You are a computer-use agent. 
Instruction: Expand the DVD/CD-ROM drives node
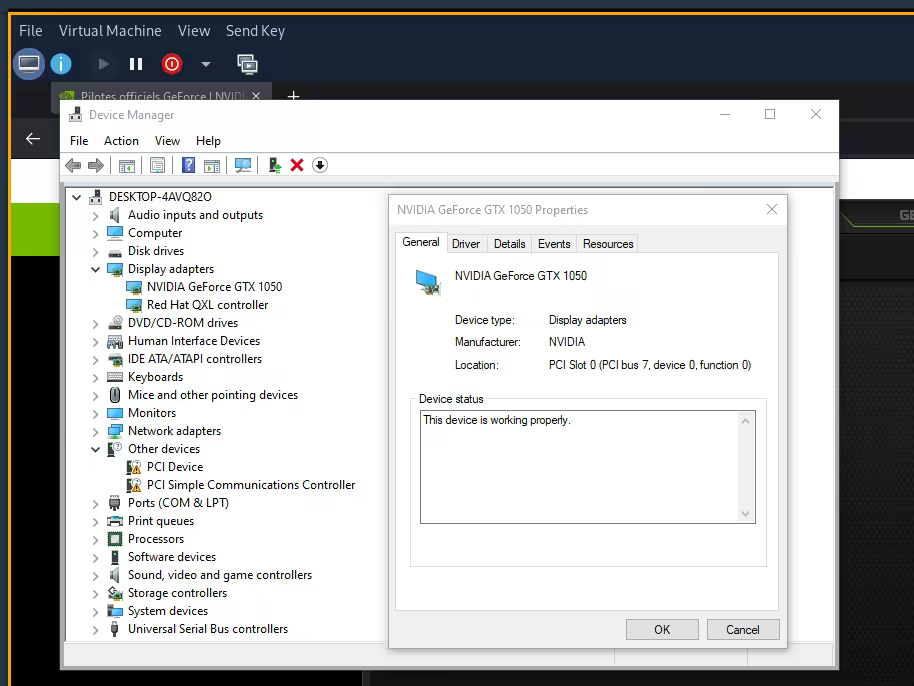tap(96, 323)
